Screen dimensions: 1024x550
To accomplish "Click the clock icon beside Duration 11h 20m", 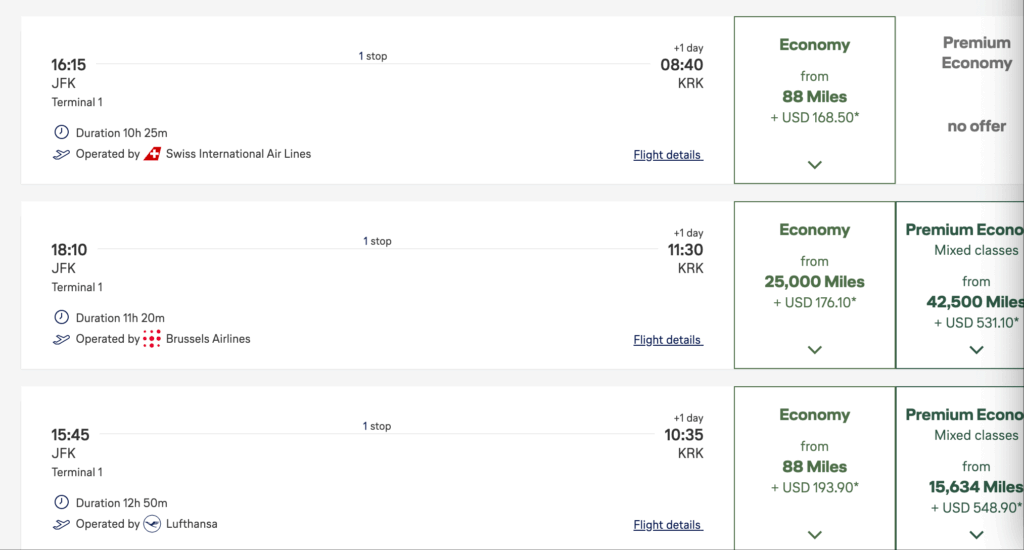I will (x=61, y=317).
